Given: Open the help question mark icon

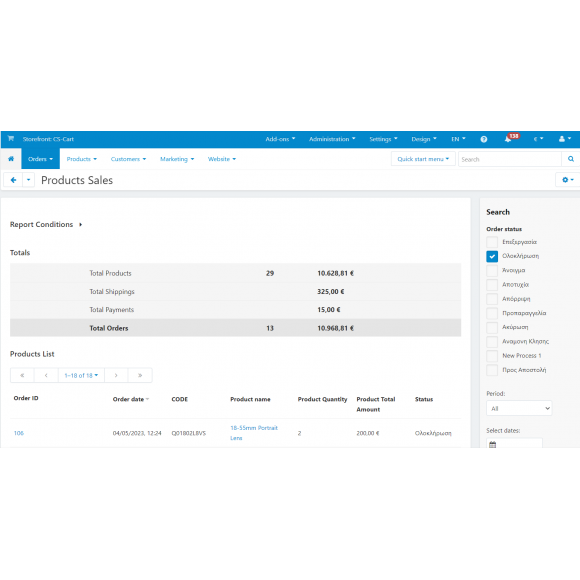Looking at the screenshot, I should [x=483, y=139].
